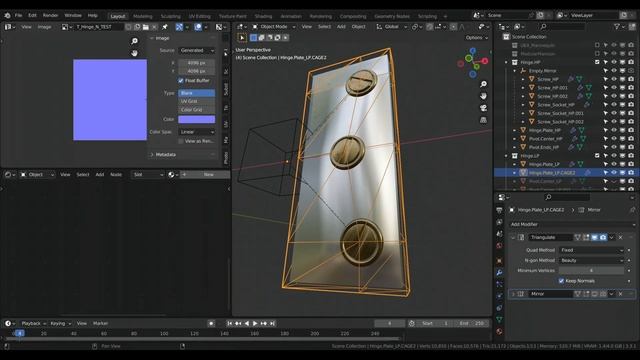
Task: Open the Edit menu
Action: tap(32, 16)
